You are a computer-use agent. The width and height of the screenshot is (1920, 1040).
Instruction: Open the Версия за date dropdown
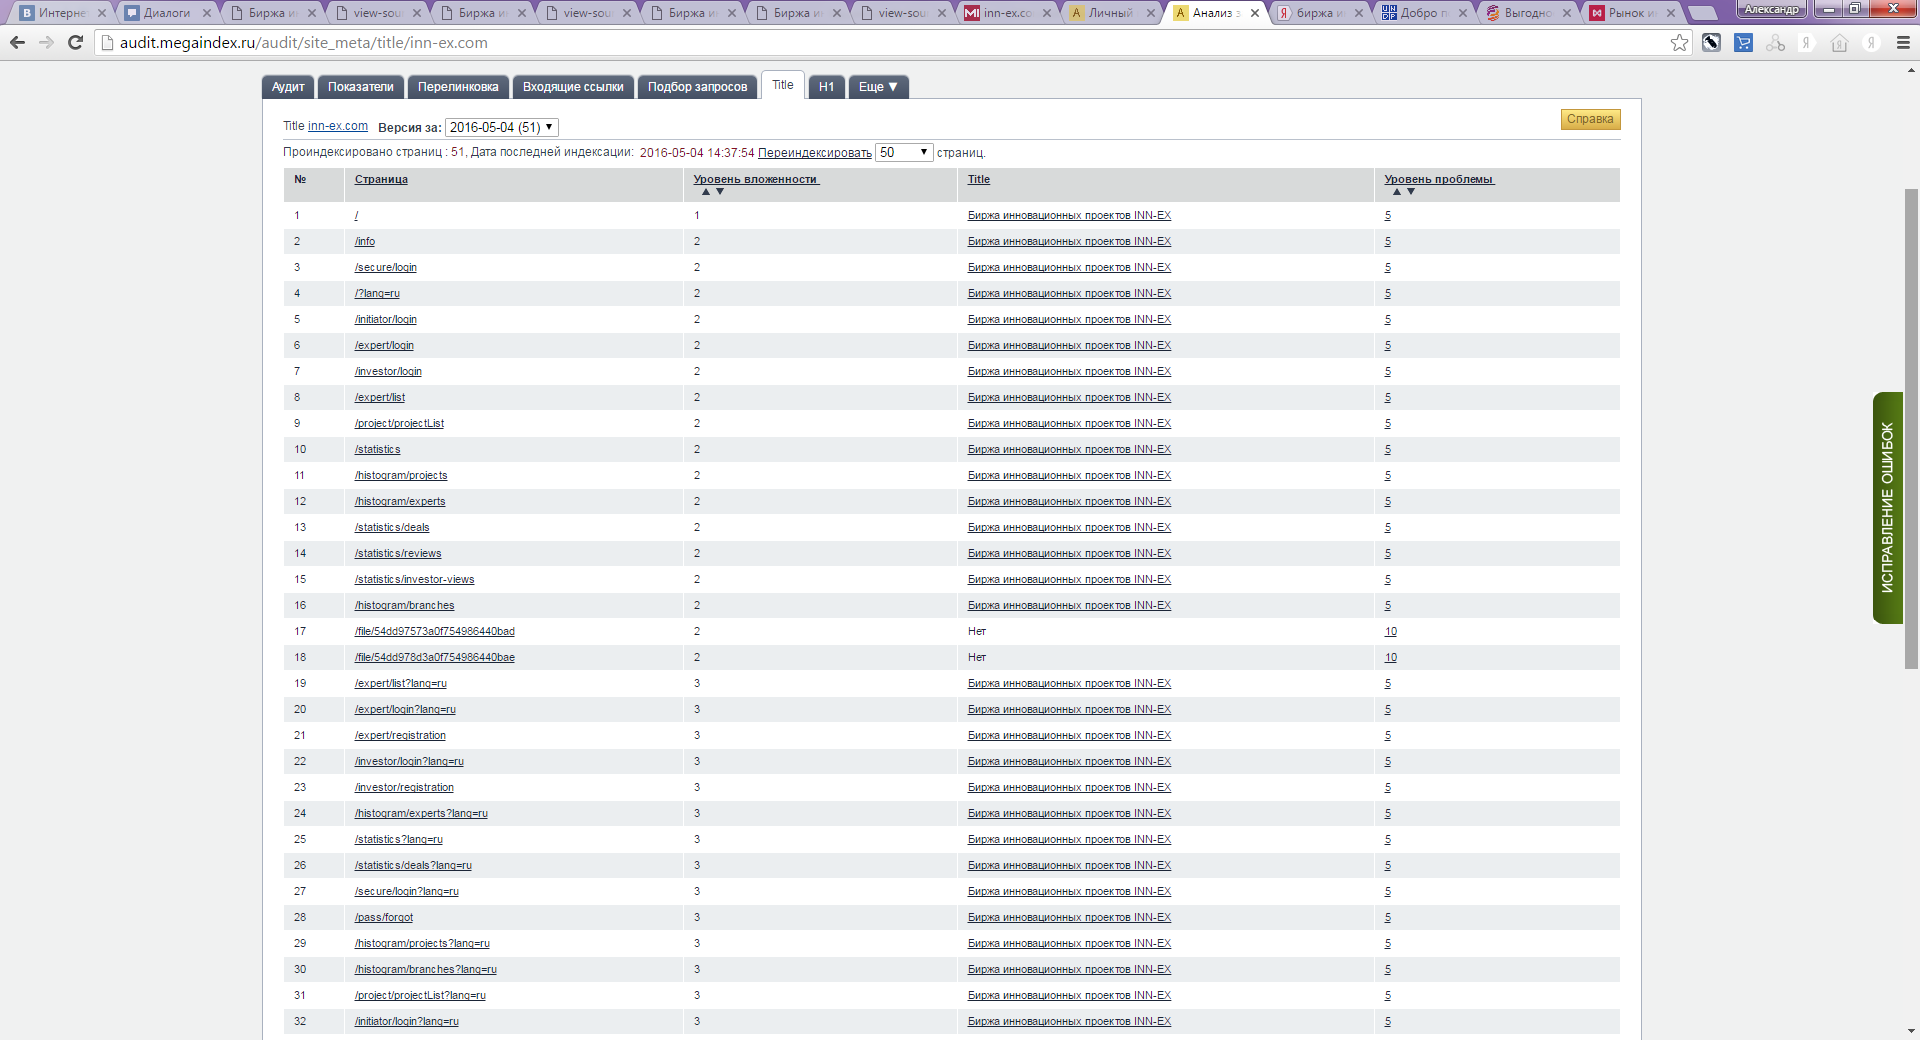[501, 127]
